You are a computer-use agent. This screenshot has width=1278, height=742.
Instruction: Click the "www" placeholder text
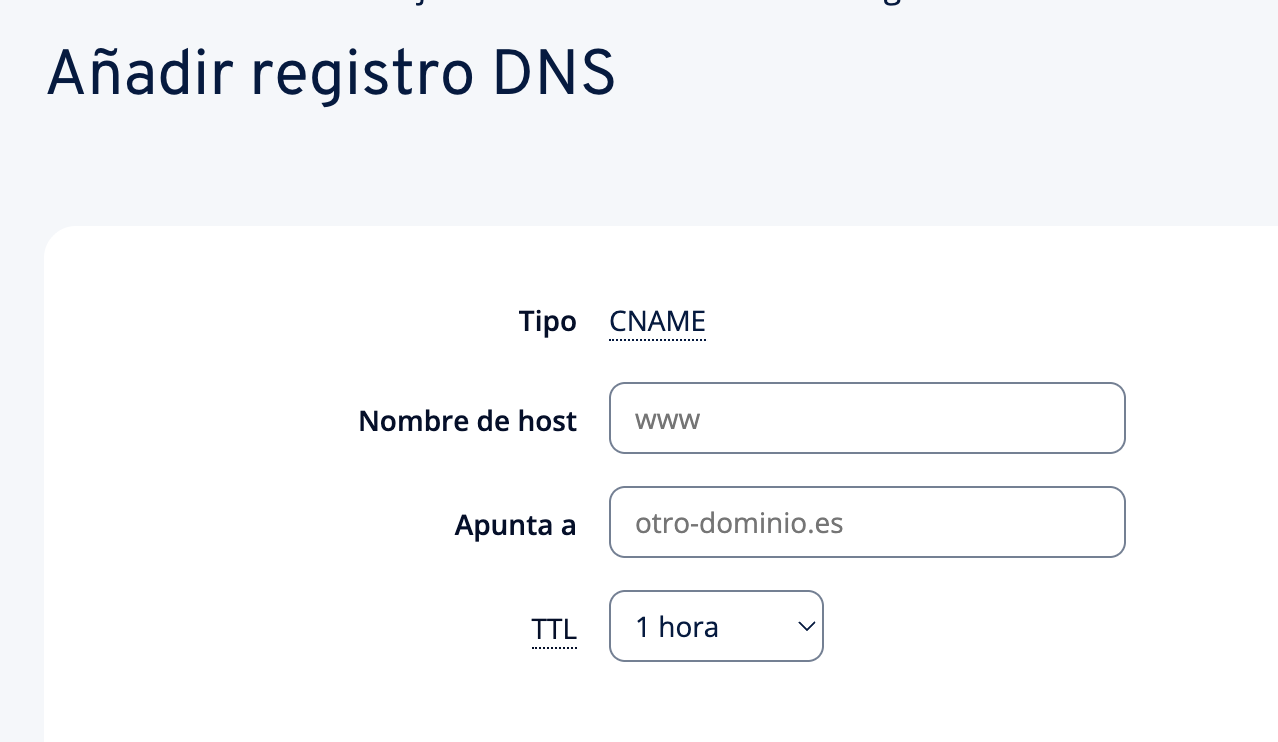coord(667,419)
